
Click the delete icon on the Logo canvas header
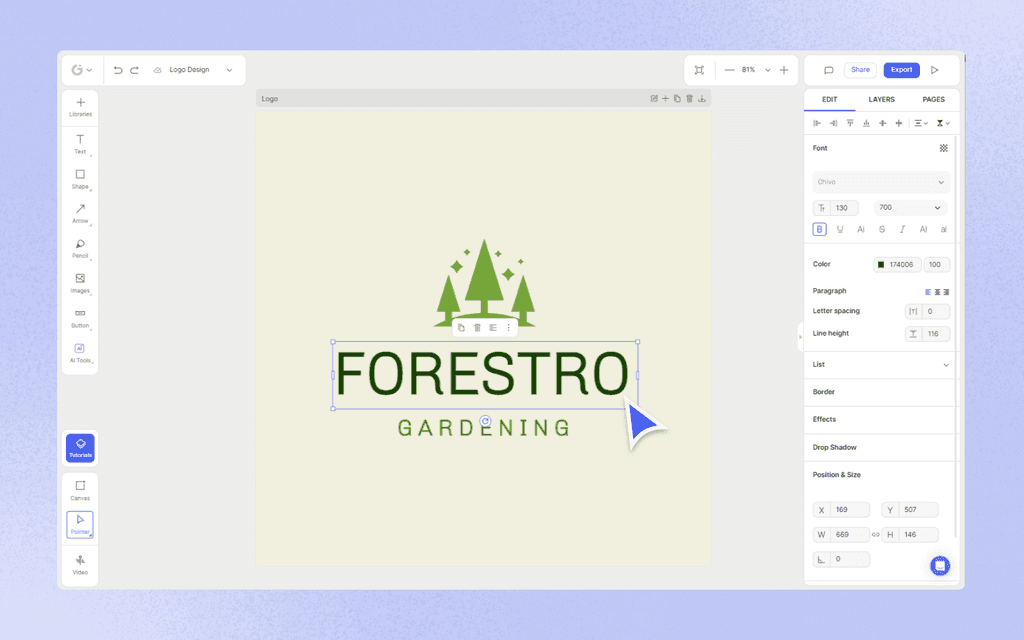coord(689,98)
